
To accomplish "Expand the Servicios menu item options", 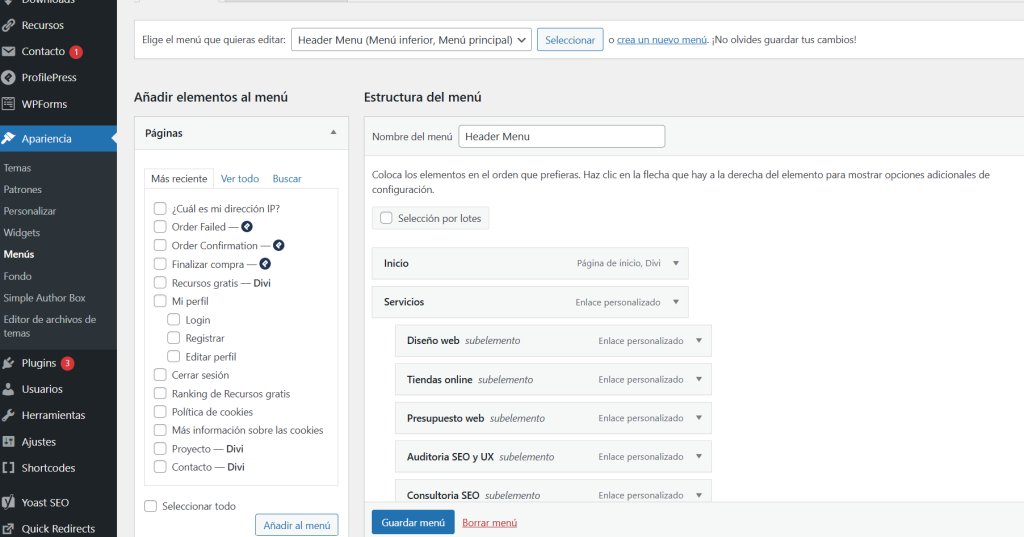I will click(676, 302).
